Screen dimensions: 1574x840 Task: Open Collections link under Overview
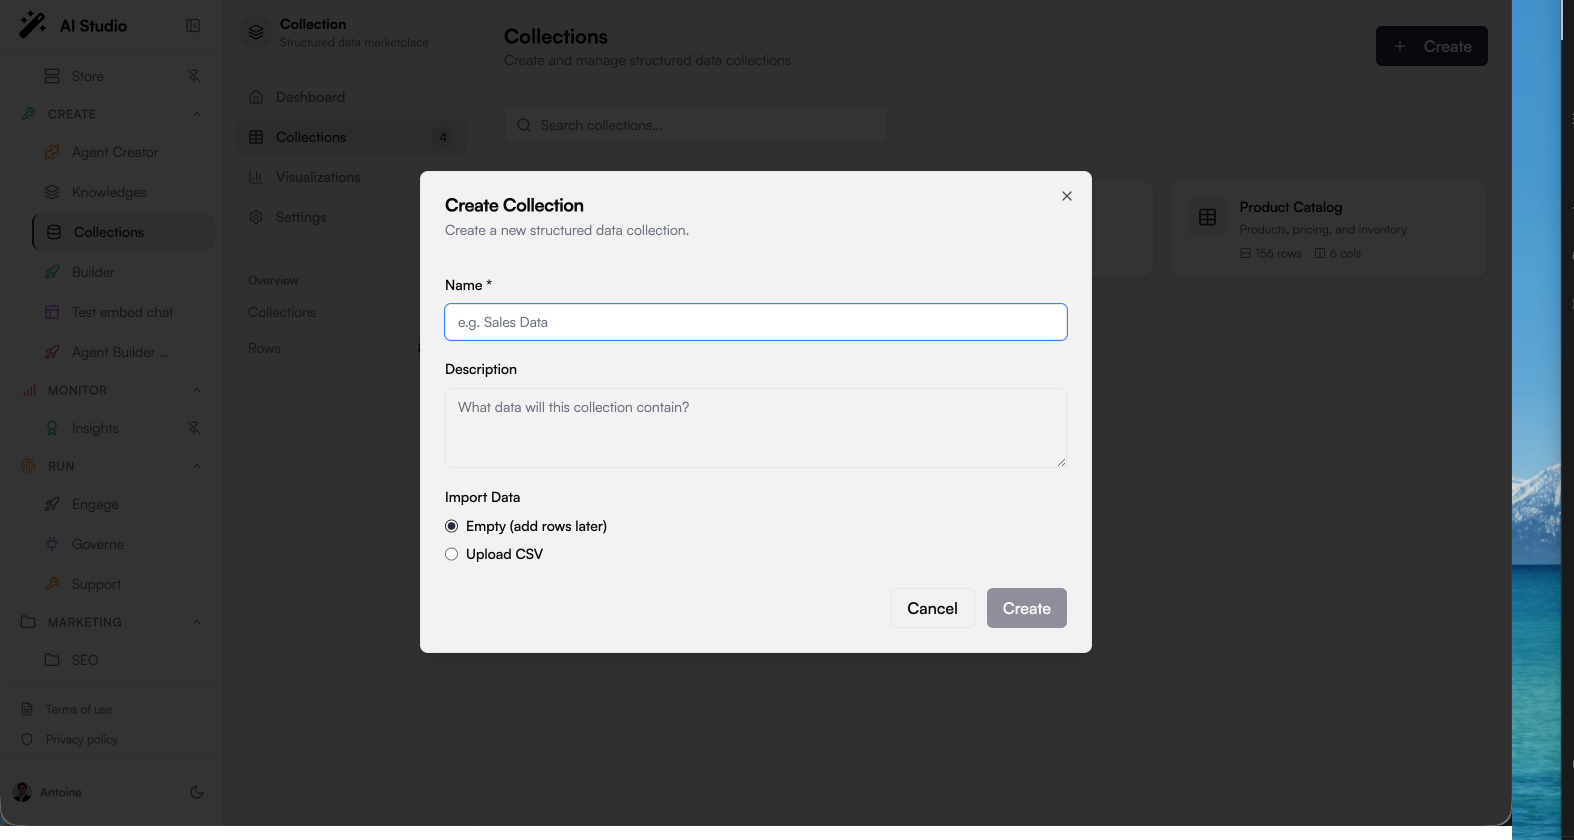pyautogui.click(x=282, y=312)
